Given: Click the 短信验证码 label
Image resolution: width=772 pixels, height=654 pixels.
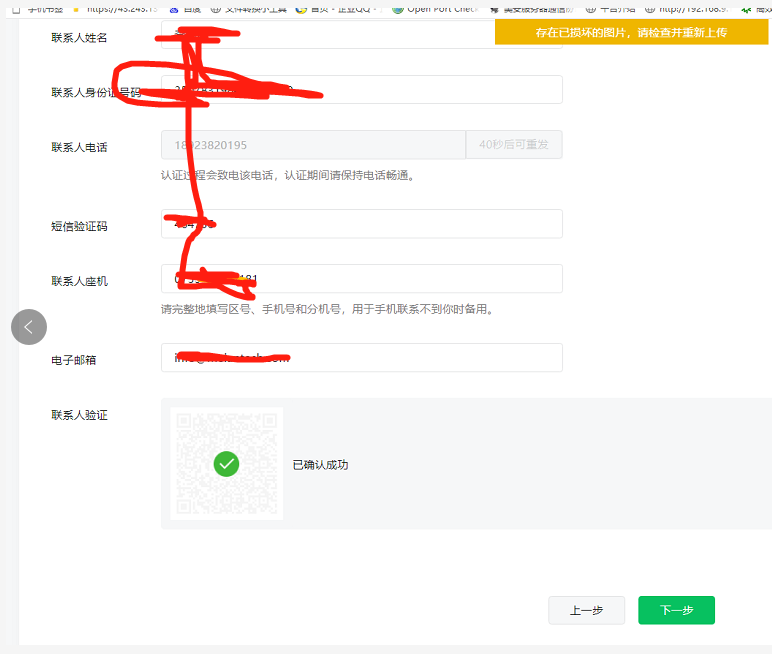Looking at the screenshot, I should [79, 227].
